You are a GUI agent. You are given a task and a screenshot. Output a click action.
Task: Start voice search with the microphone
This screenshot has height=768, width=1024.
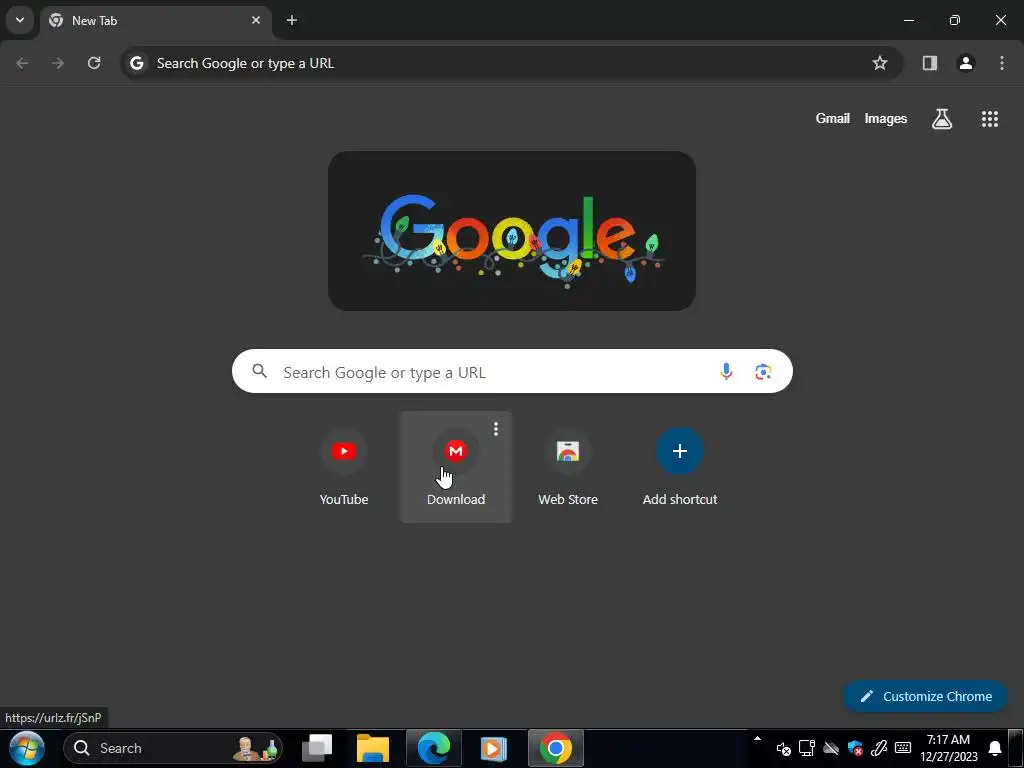tap(726, 372)
